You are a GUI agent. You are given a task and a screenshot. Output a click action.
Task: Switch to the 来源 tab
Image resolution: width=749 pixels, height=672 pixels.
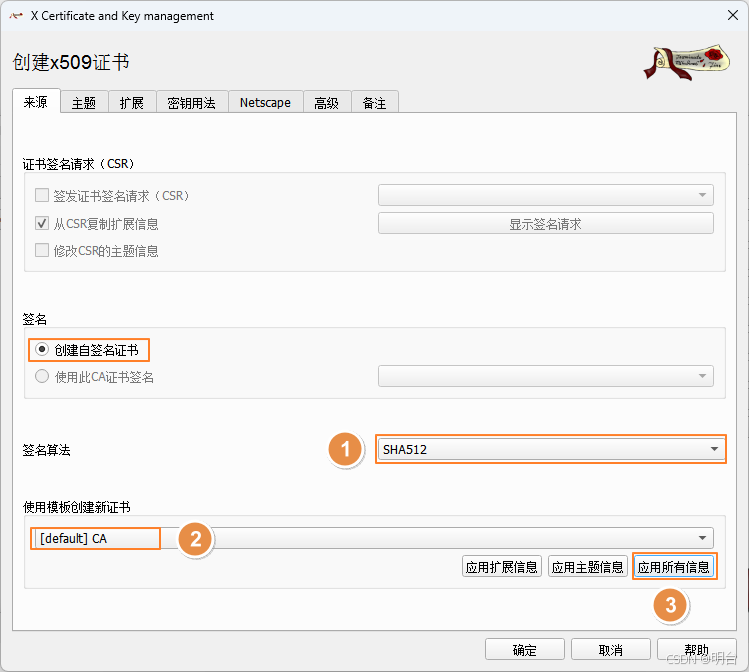(x=36, y=102)
